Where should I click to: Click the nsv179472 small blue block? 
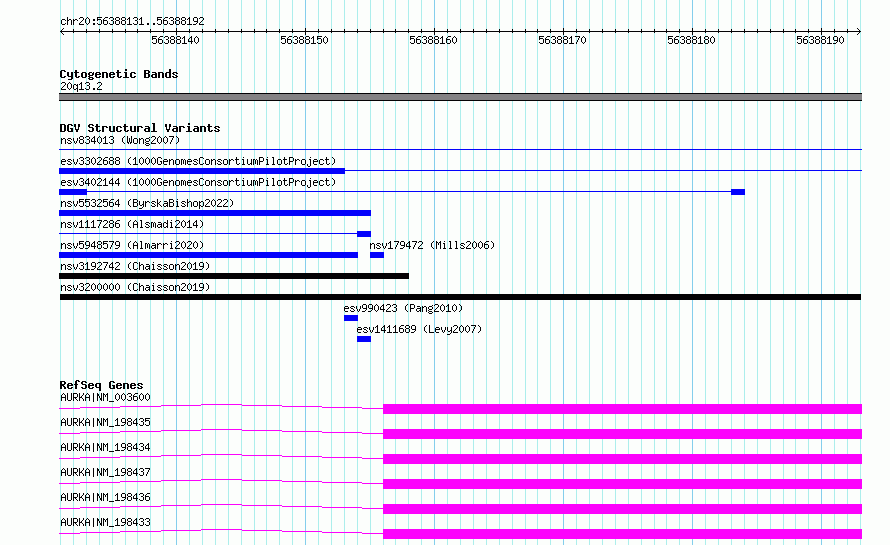(x=377, y=255)
